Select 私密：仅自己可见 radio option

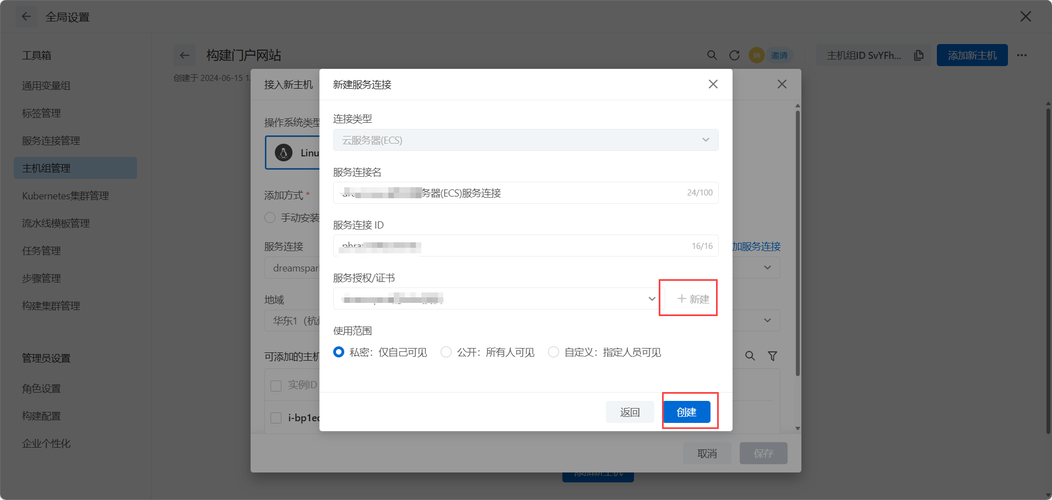coord(380,352)
